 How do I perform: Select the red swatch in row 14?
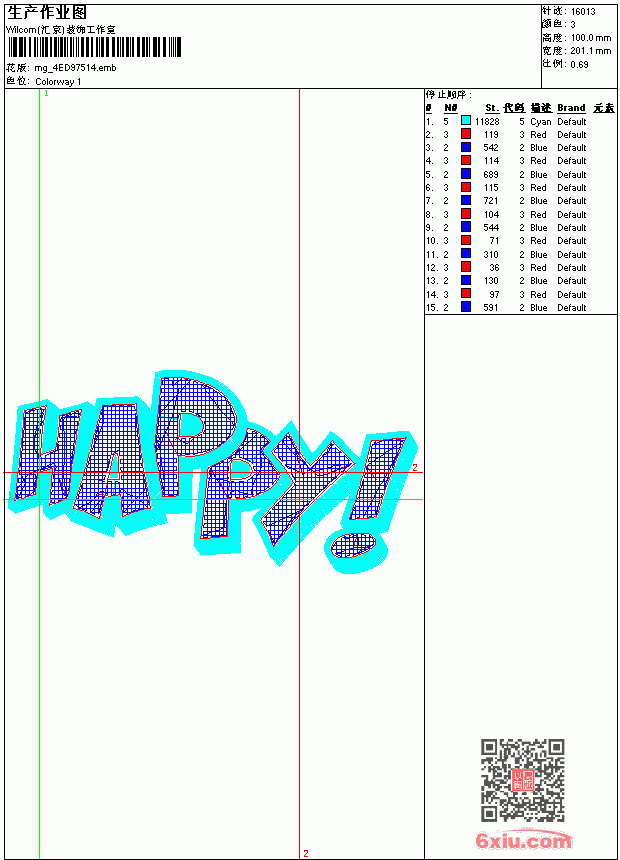466,294
